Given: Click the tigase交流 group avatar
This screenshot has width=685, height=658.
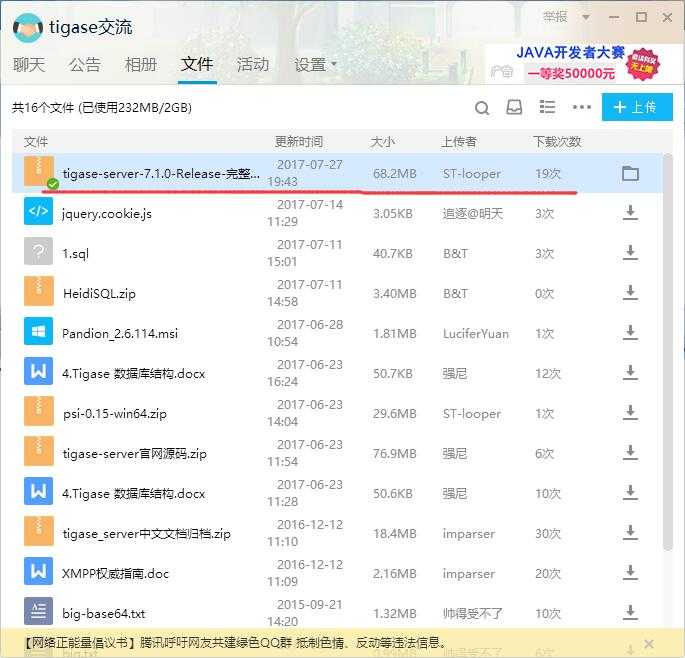Looking at the screenshot, I should coord(28,28).
